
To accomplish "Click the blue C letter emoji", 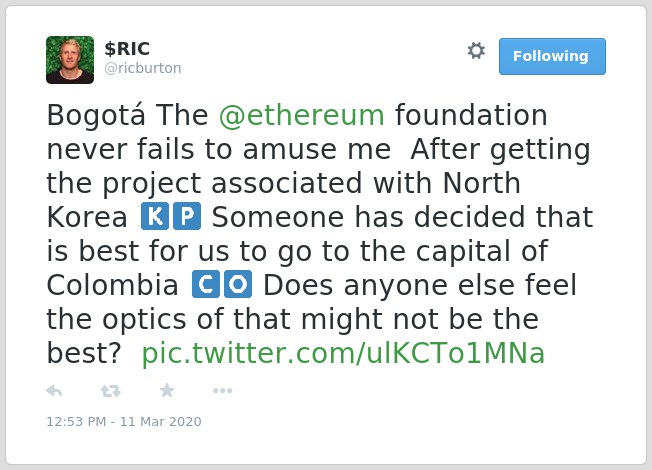I will click(x=206, y=284).
